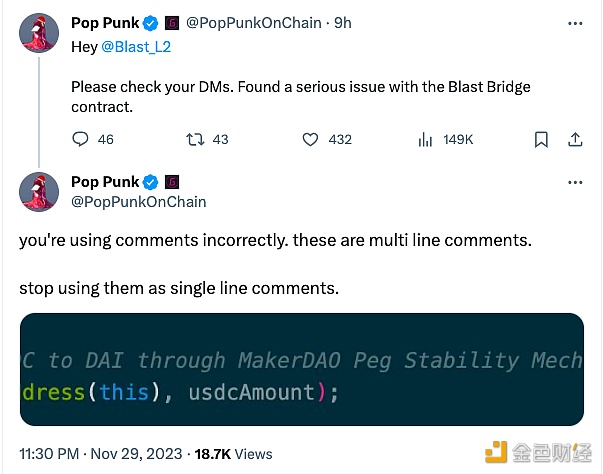Click verified badge on first tweet
This screenshot has width=603, height=474.
(x=150, y=23)
